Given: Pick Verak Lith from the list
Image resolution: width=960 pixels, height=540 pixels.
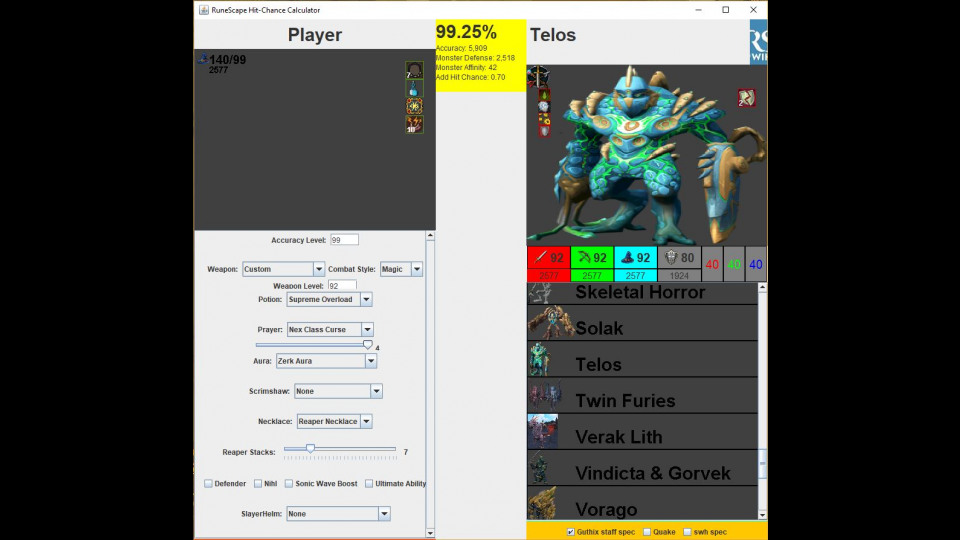Looking at the screenshot, I should [x=642, y=437].
